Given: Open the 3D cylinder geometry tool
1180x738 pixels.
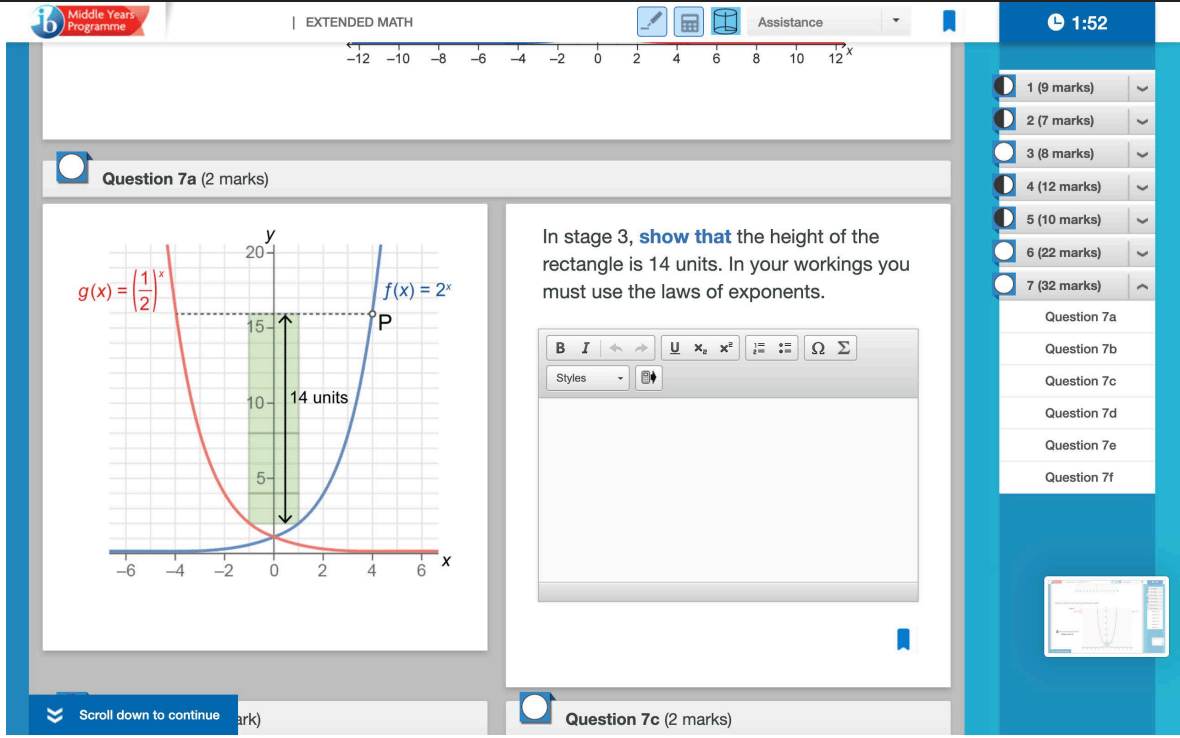Looking at the screenshot, I should (x=725, y=22).
